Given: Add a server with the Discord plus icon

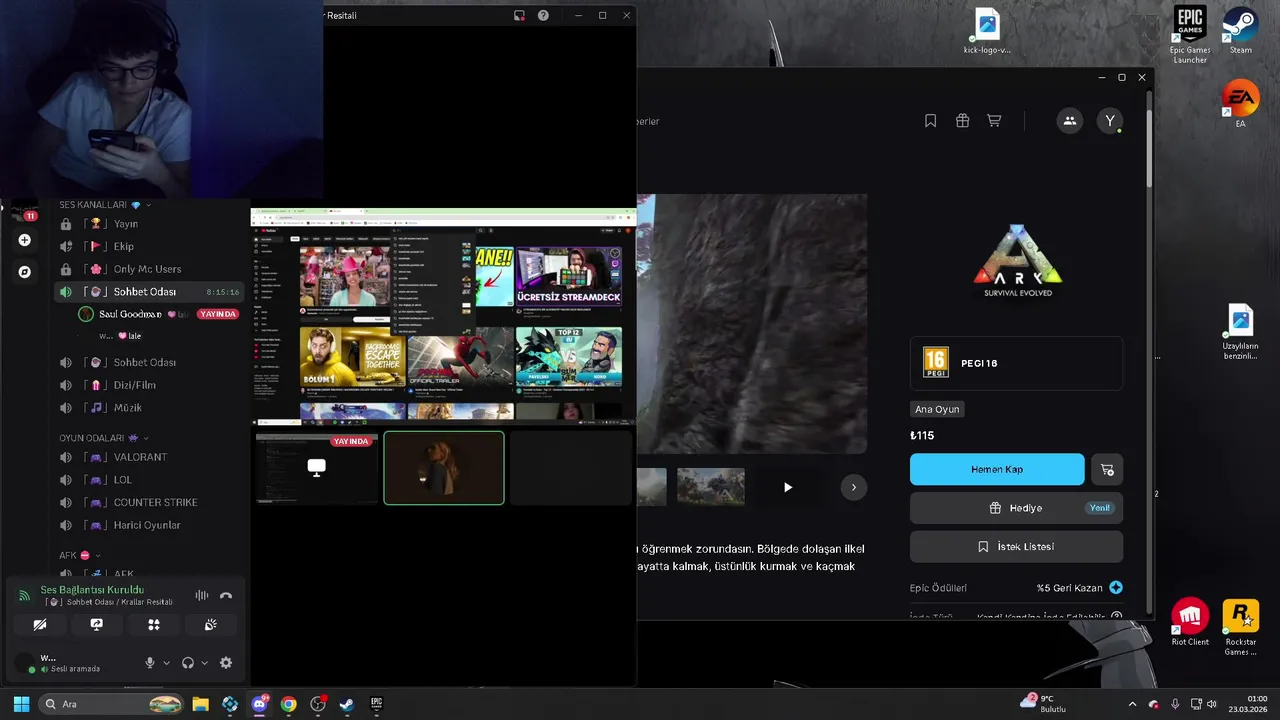Looking at the screenshot, I should click(24, 240).
